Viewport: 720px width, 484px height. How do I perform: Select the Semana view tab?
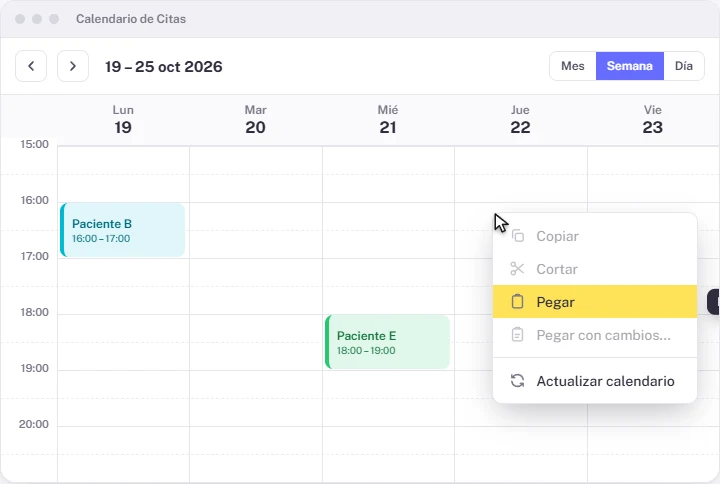630,66
